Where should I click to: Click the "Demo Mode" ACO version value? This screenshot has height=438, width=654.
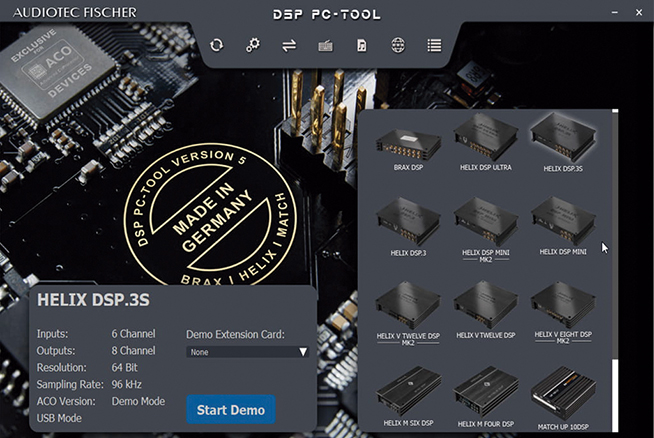[138, 401]
